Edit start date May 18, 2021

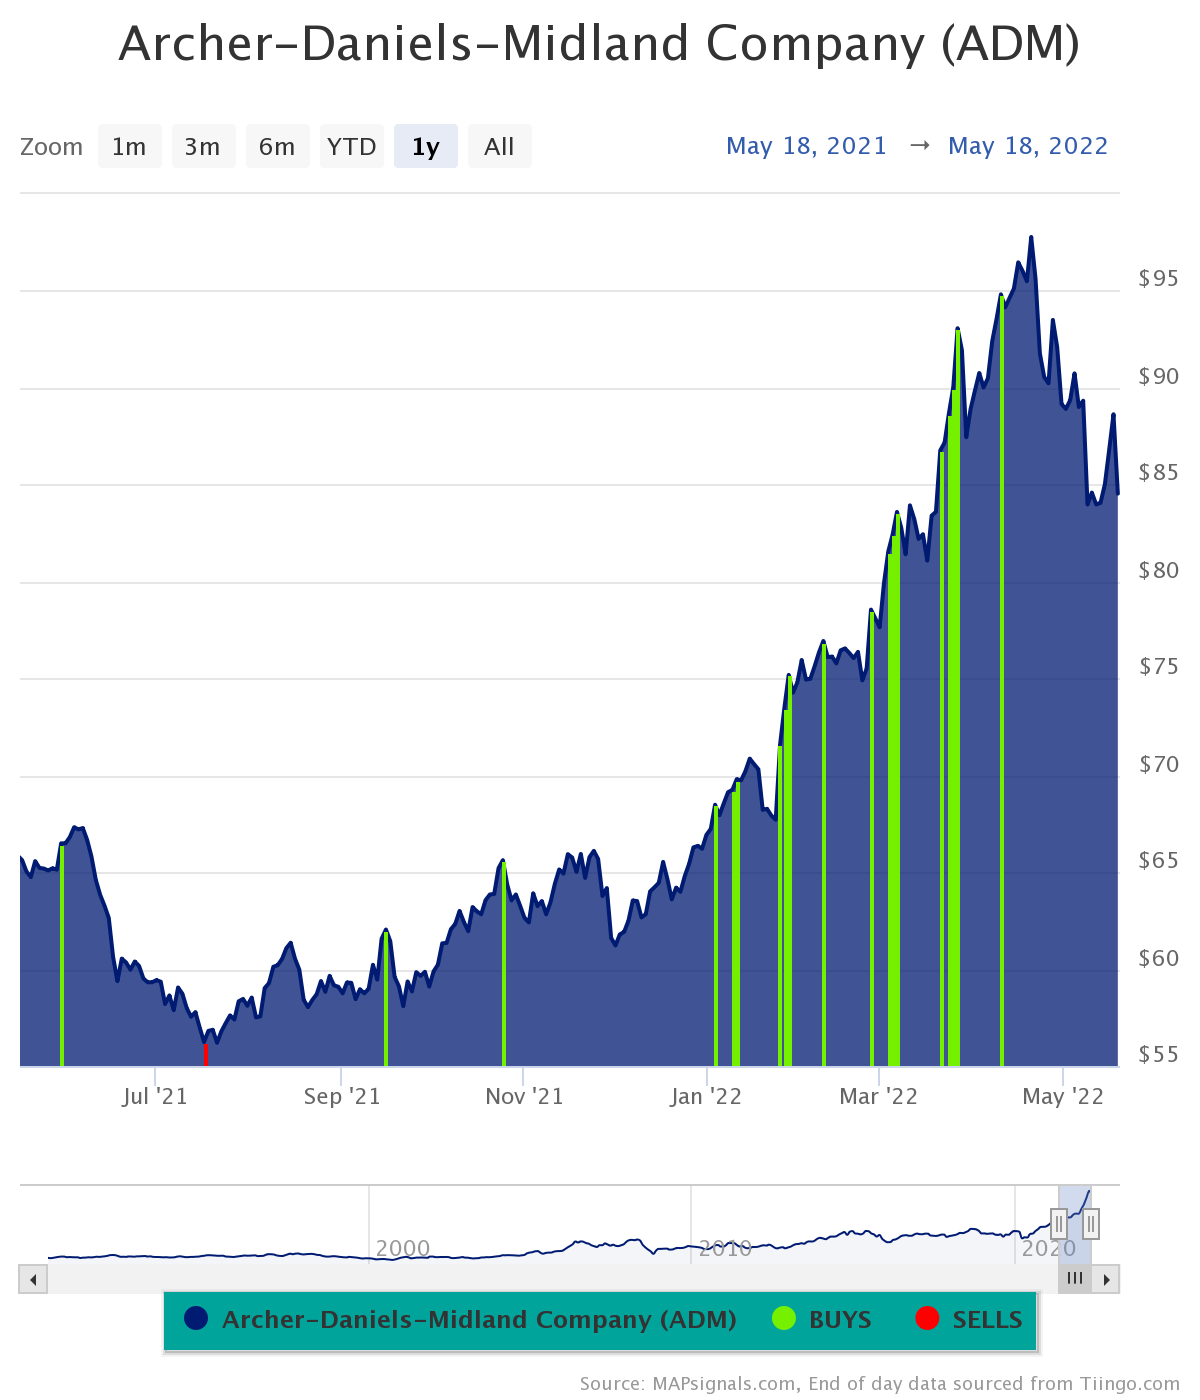click(x=807, y=146)
